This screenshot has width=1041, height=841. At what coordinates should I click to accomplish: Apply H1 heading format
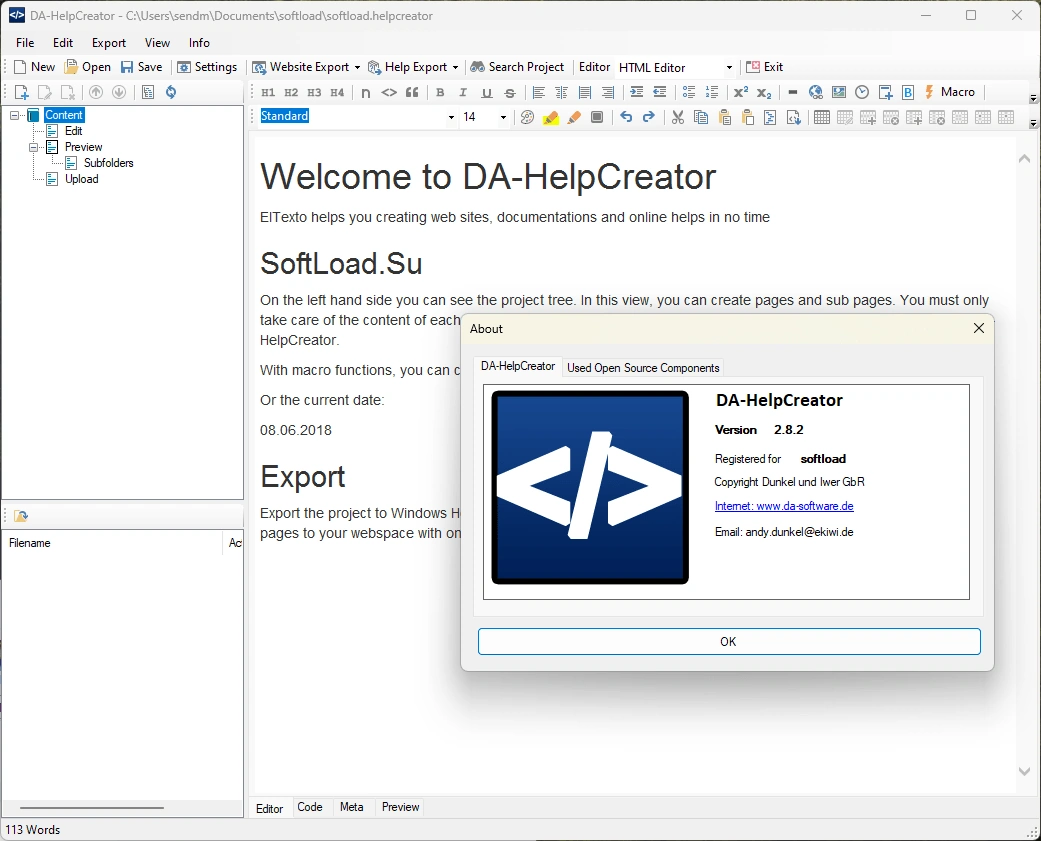[268, 92]
